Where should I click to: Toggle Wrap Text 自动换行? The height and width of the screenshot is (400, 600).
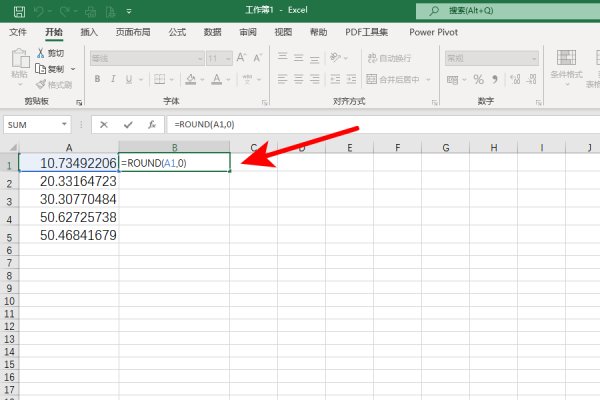click(x=390, y=58)
